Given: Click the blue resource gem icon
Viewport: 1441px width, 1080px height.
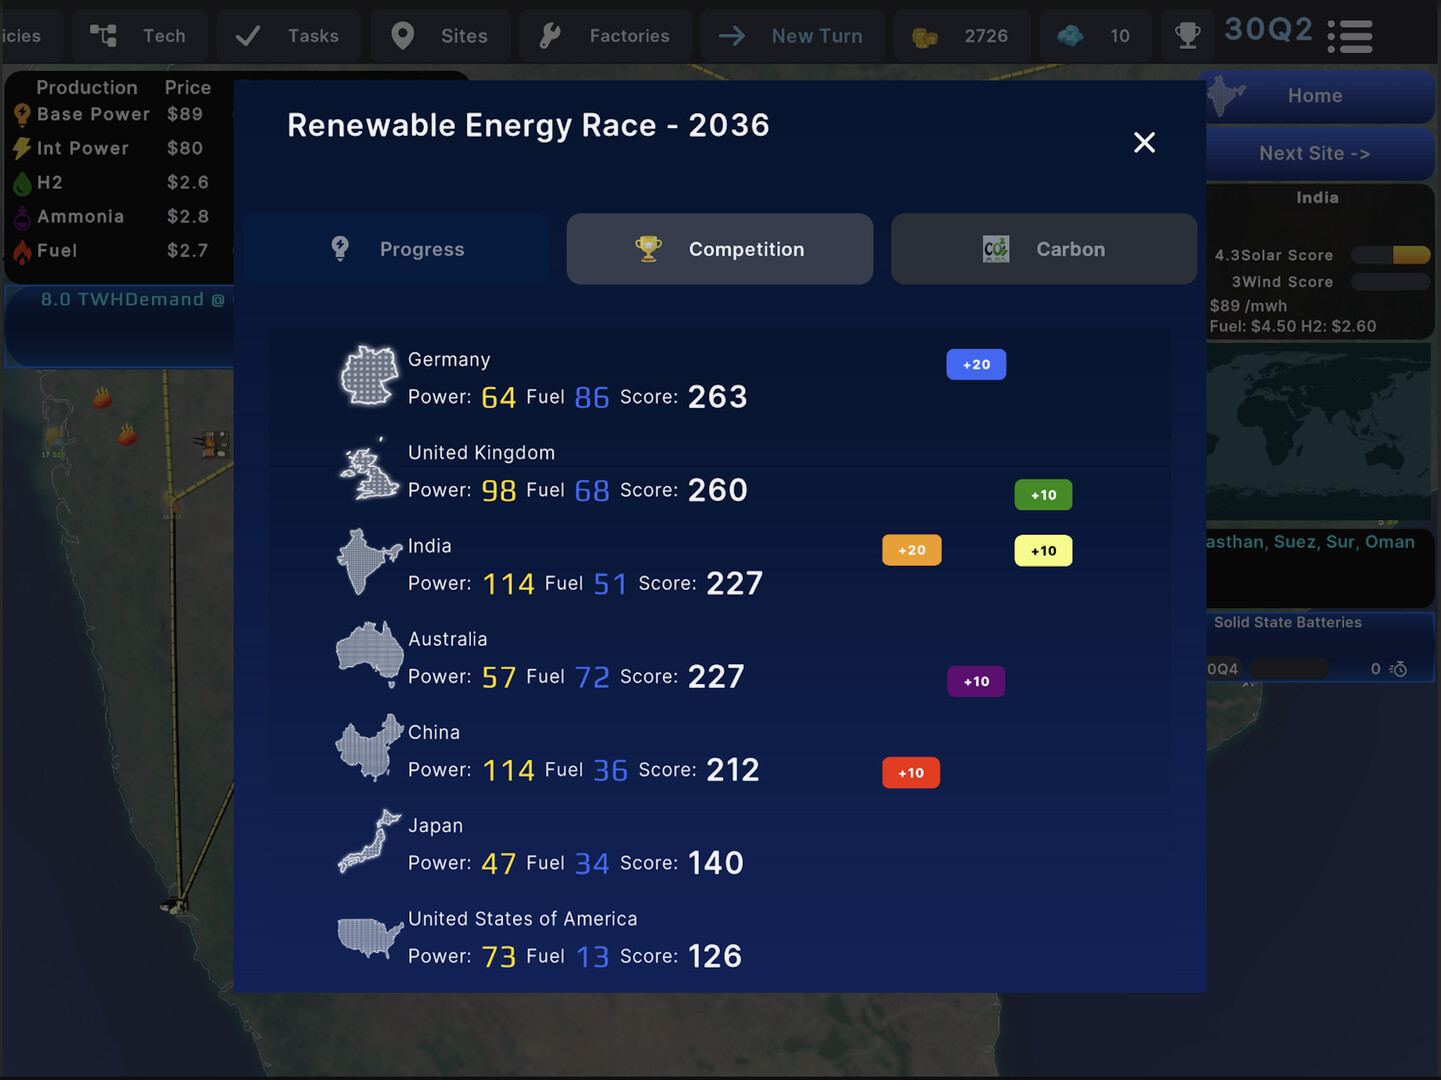Looking at the screenshot, I should tap(1071, 36).
